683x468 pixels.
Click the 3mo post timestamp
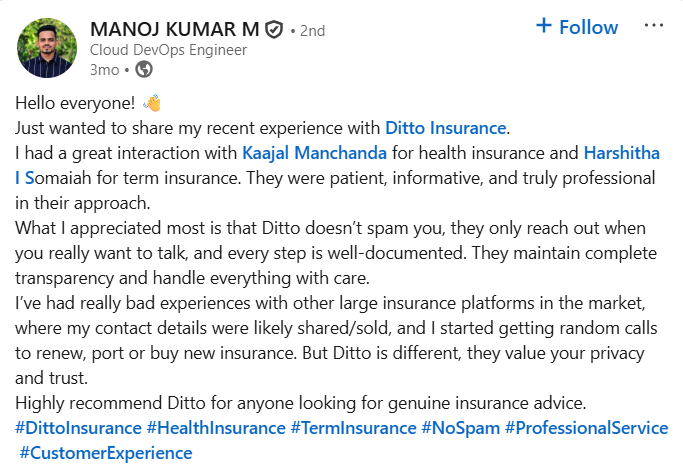pyautogui.click(x=105, y=70)
